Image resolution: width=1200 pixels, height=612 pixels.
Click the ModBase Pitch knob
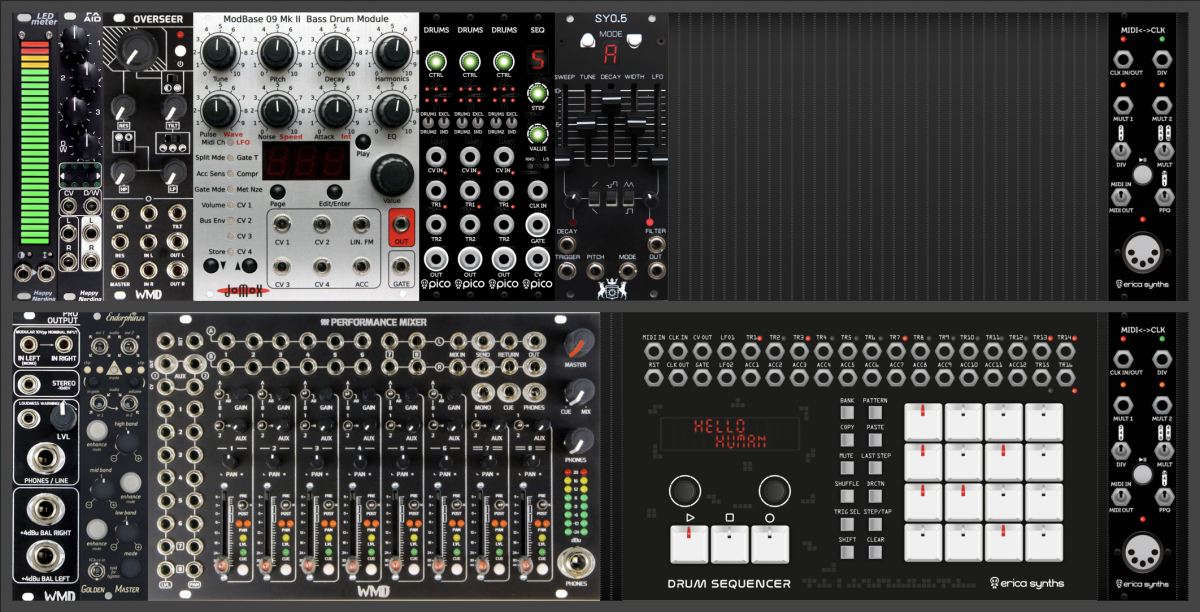click(x=276, y=51)
